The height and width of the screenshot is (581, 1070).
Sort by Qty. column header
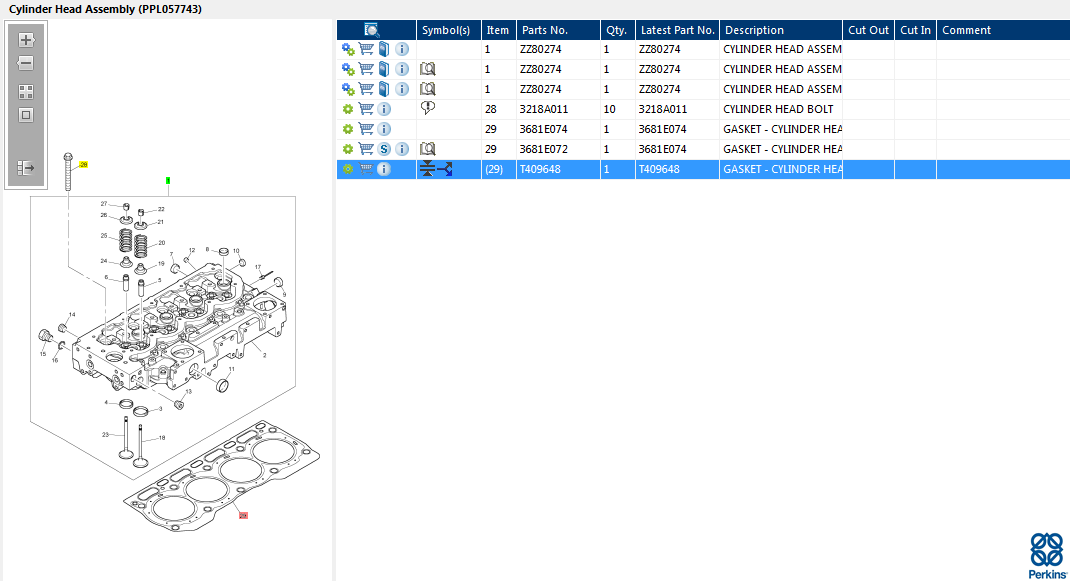tap(618, 30)
